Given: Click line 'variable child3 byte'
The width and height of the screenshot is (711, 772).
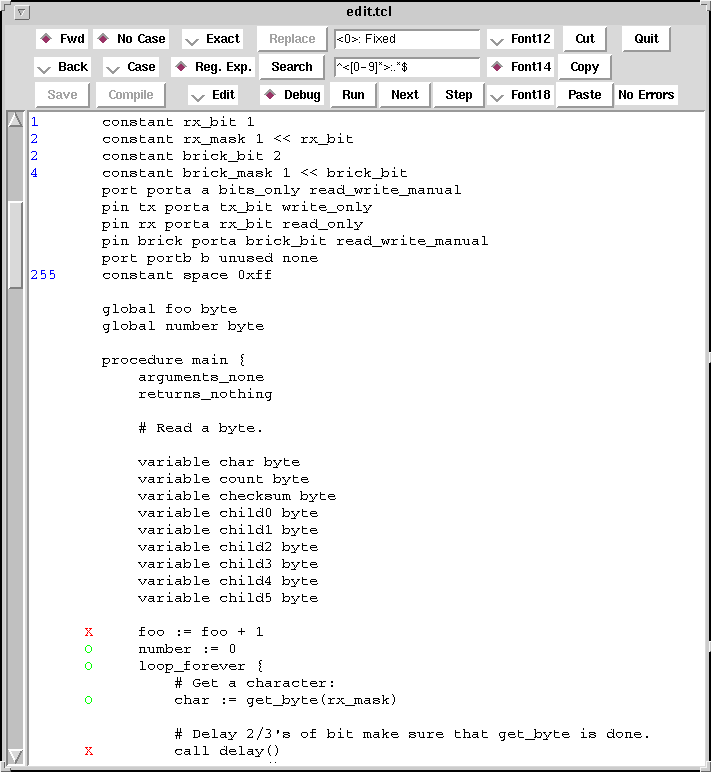Looking at the screenshot, I should [227, 564].
